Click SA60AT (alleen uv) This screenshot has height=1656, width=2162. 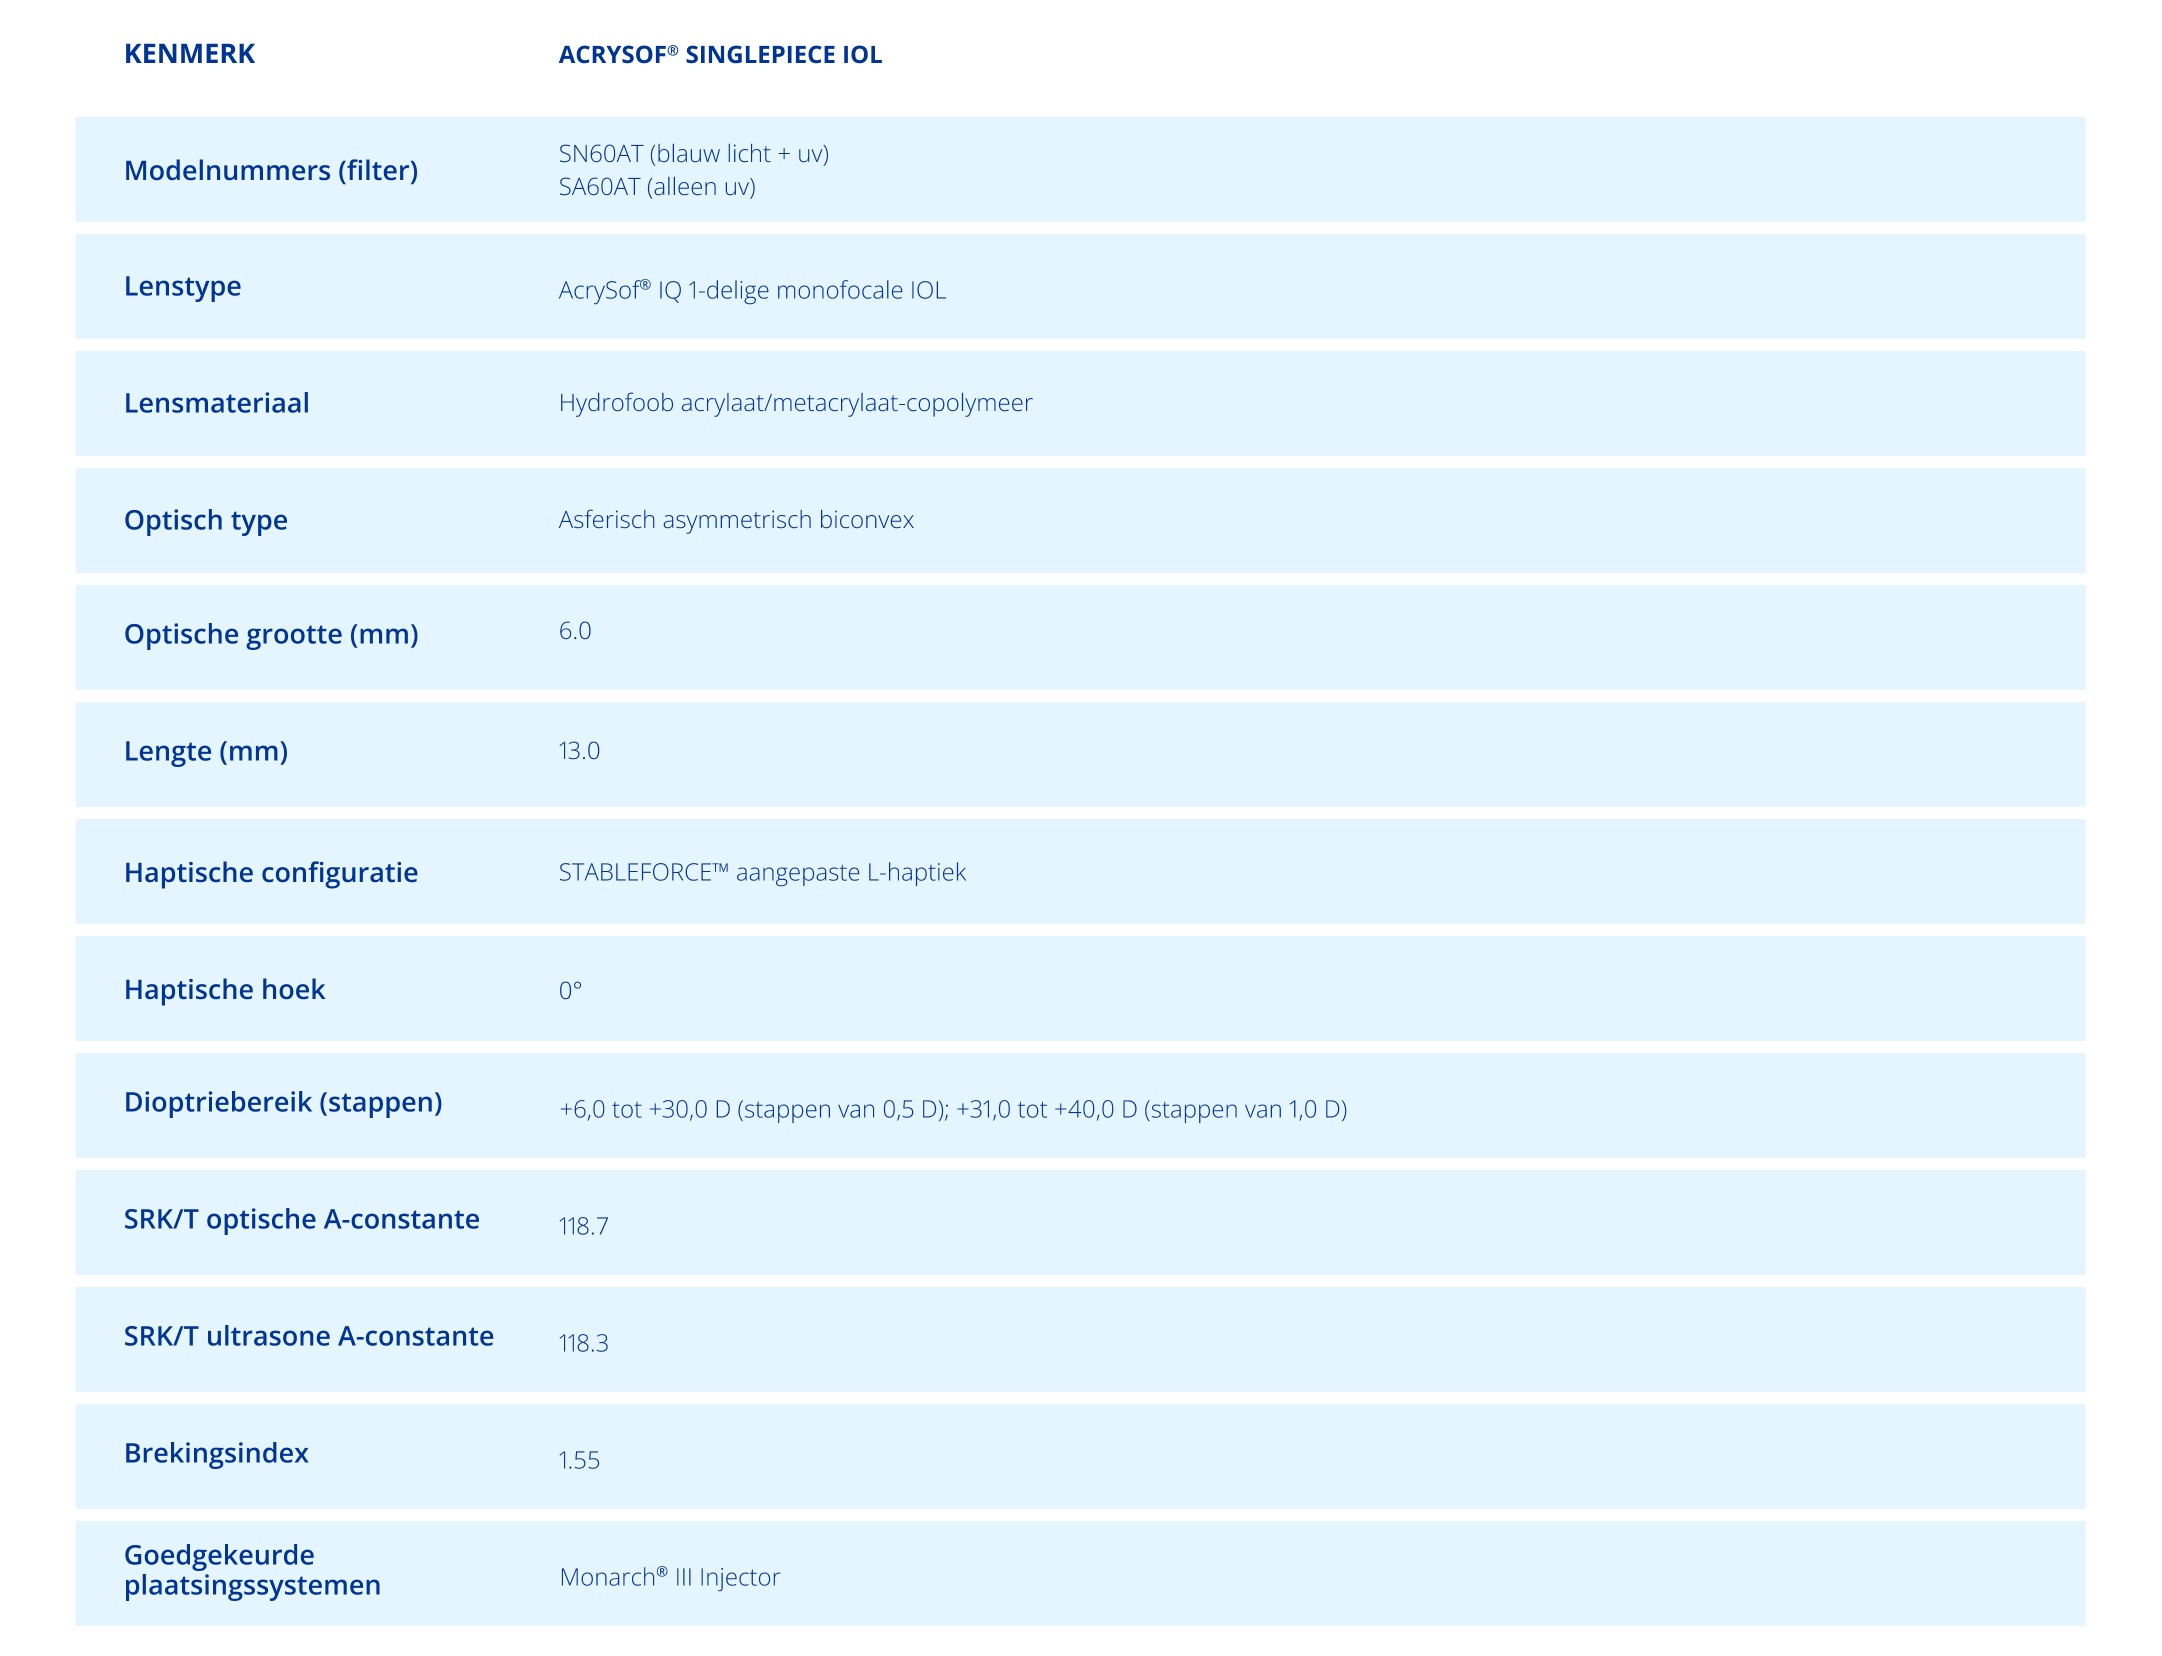click(x=657, y=187)
